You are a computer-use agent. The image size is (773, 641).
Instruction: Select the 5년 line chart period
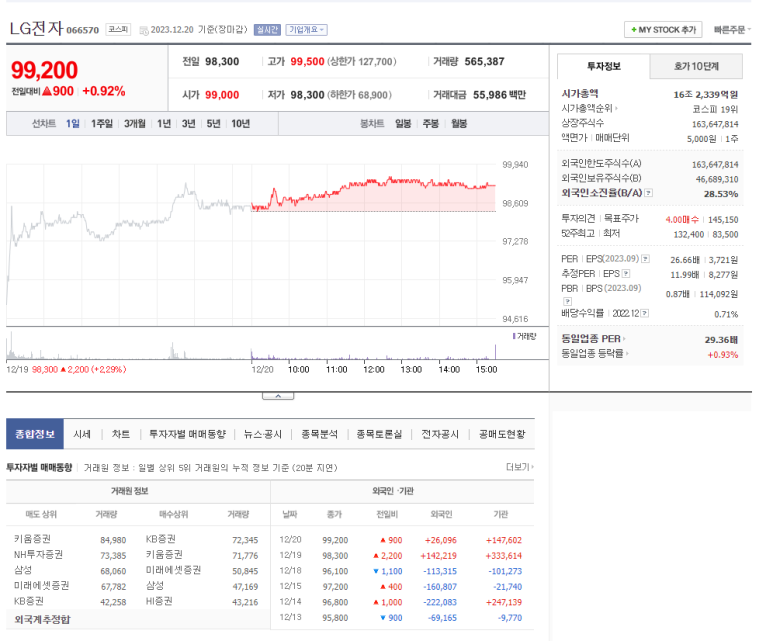213,124
